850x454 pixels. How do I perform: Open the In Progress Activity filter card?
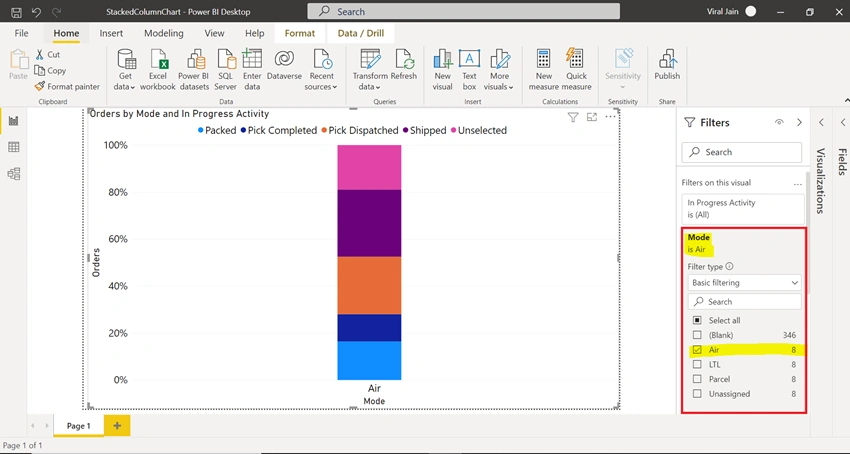tap(743, 209)
